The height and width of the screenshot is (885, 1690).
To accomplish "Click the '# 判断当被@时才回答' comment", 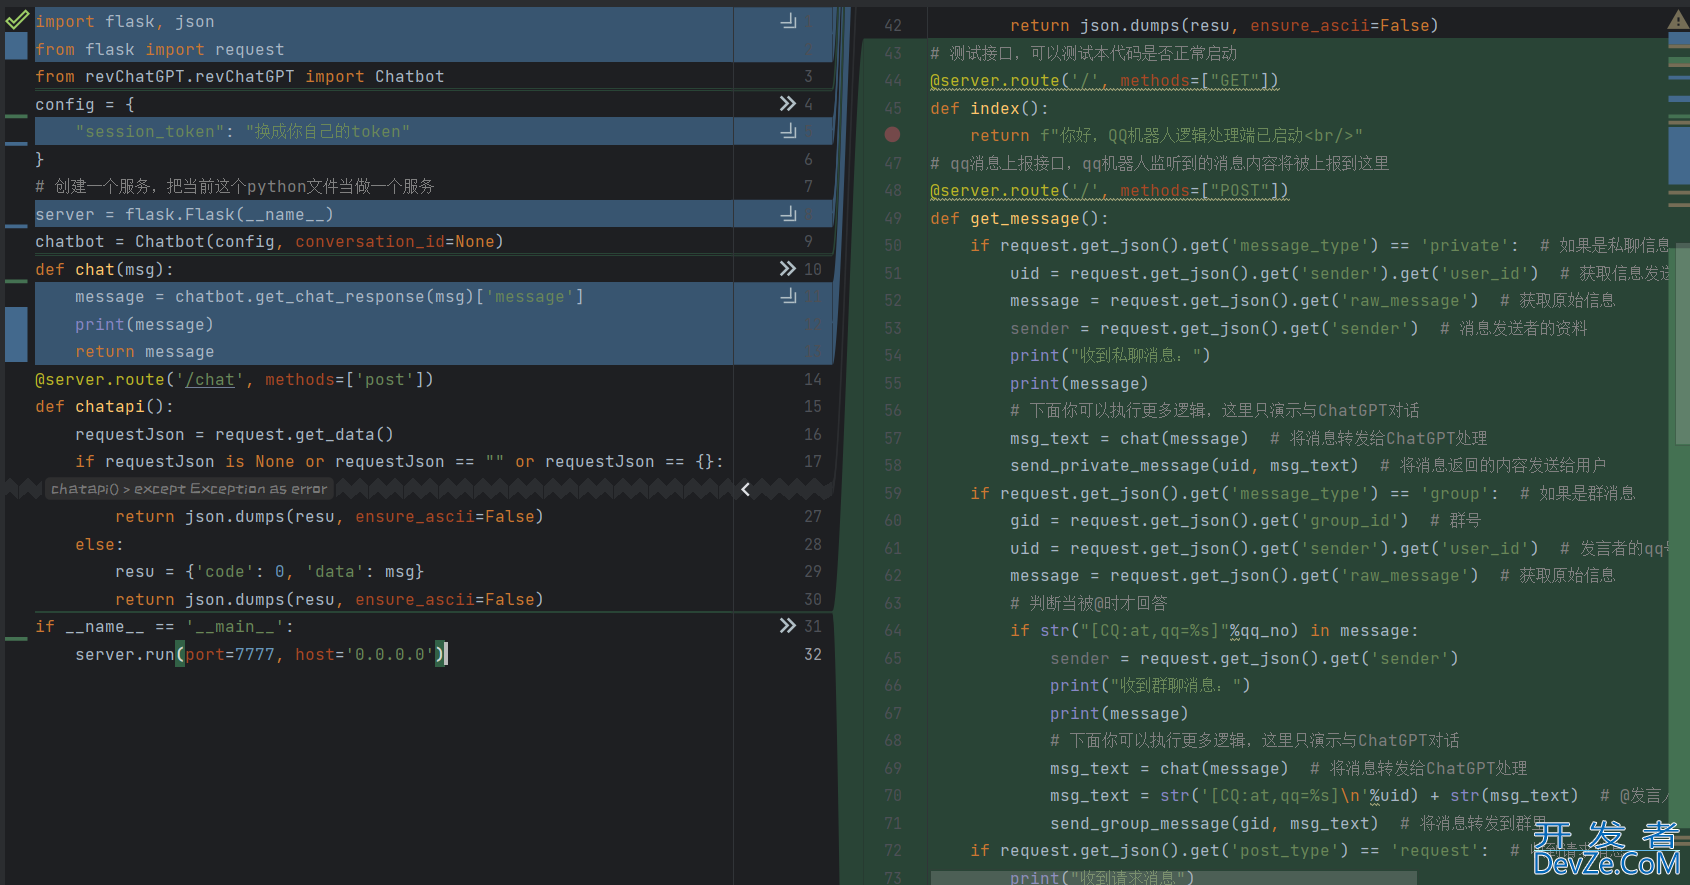I will pyautogui.click(x=1088, y=603).
